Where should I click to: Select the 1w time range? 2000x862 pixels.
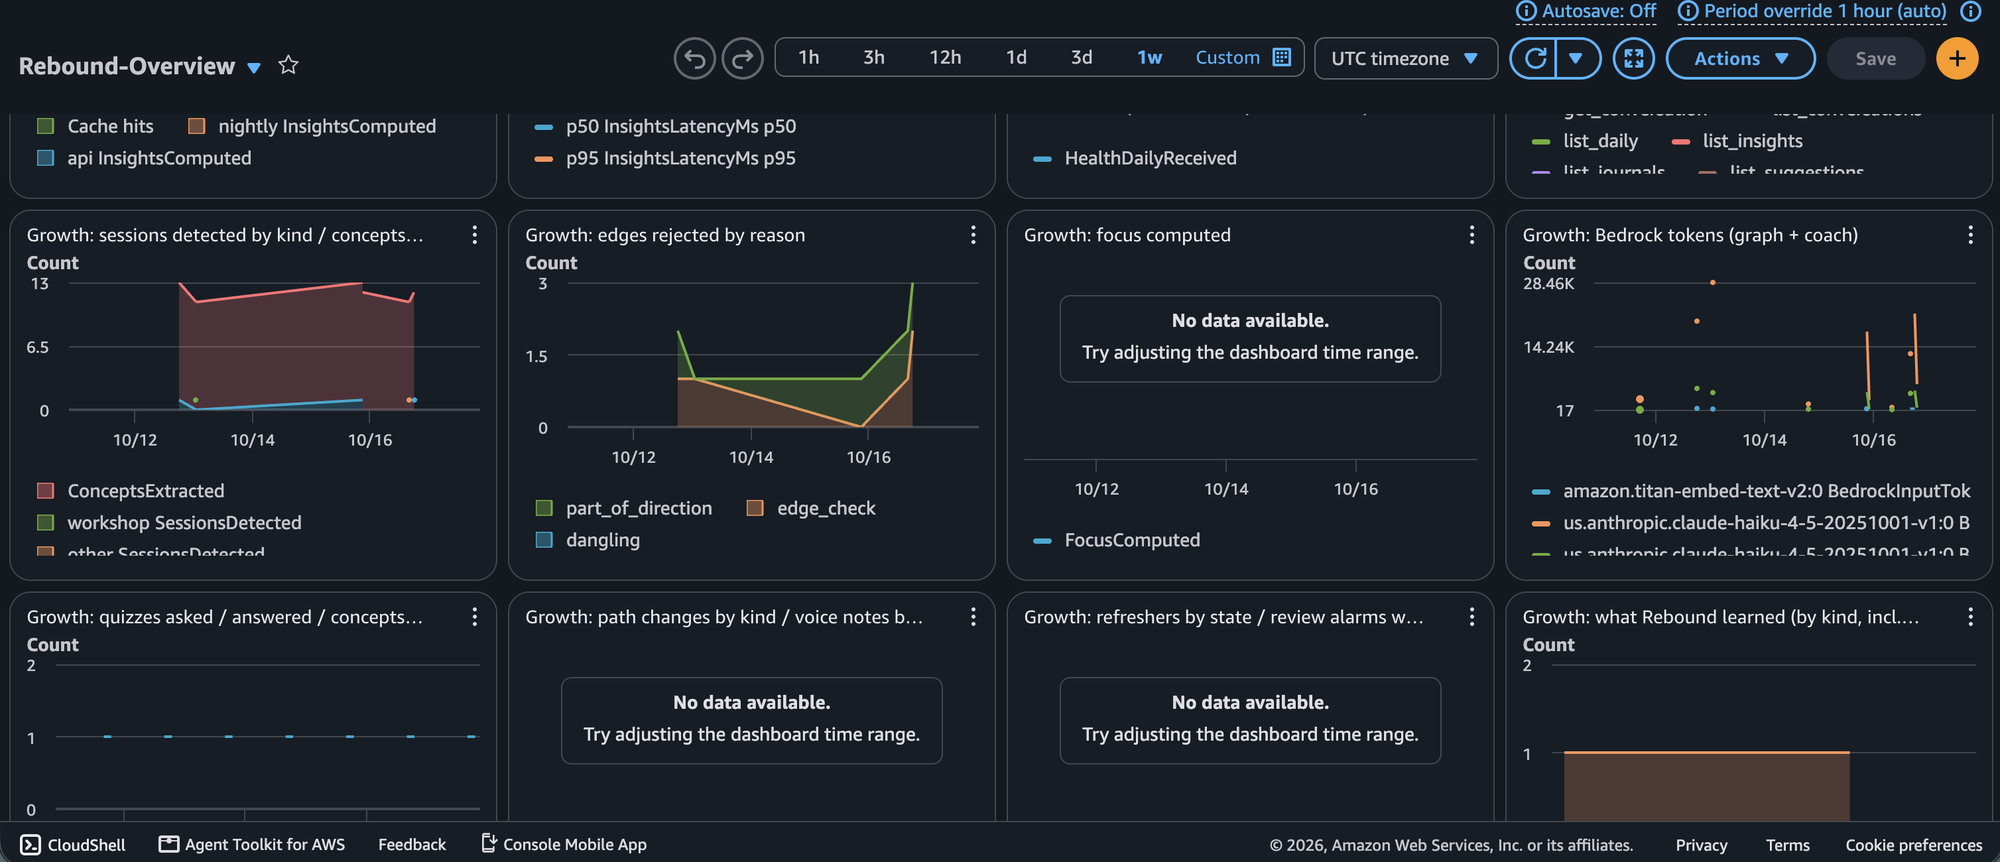(x=1149, y=58)
